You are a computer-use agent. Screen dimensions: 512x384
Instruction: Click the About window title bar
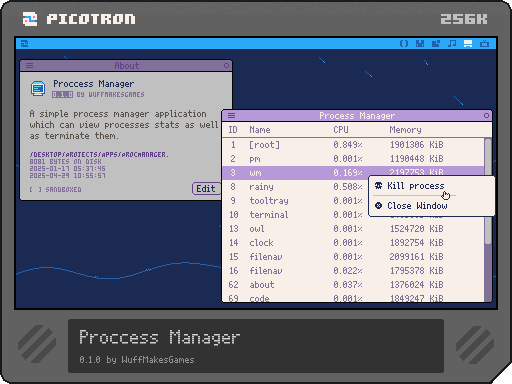tap(126, 65)
